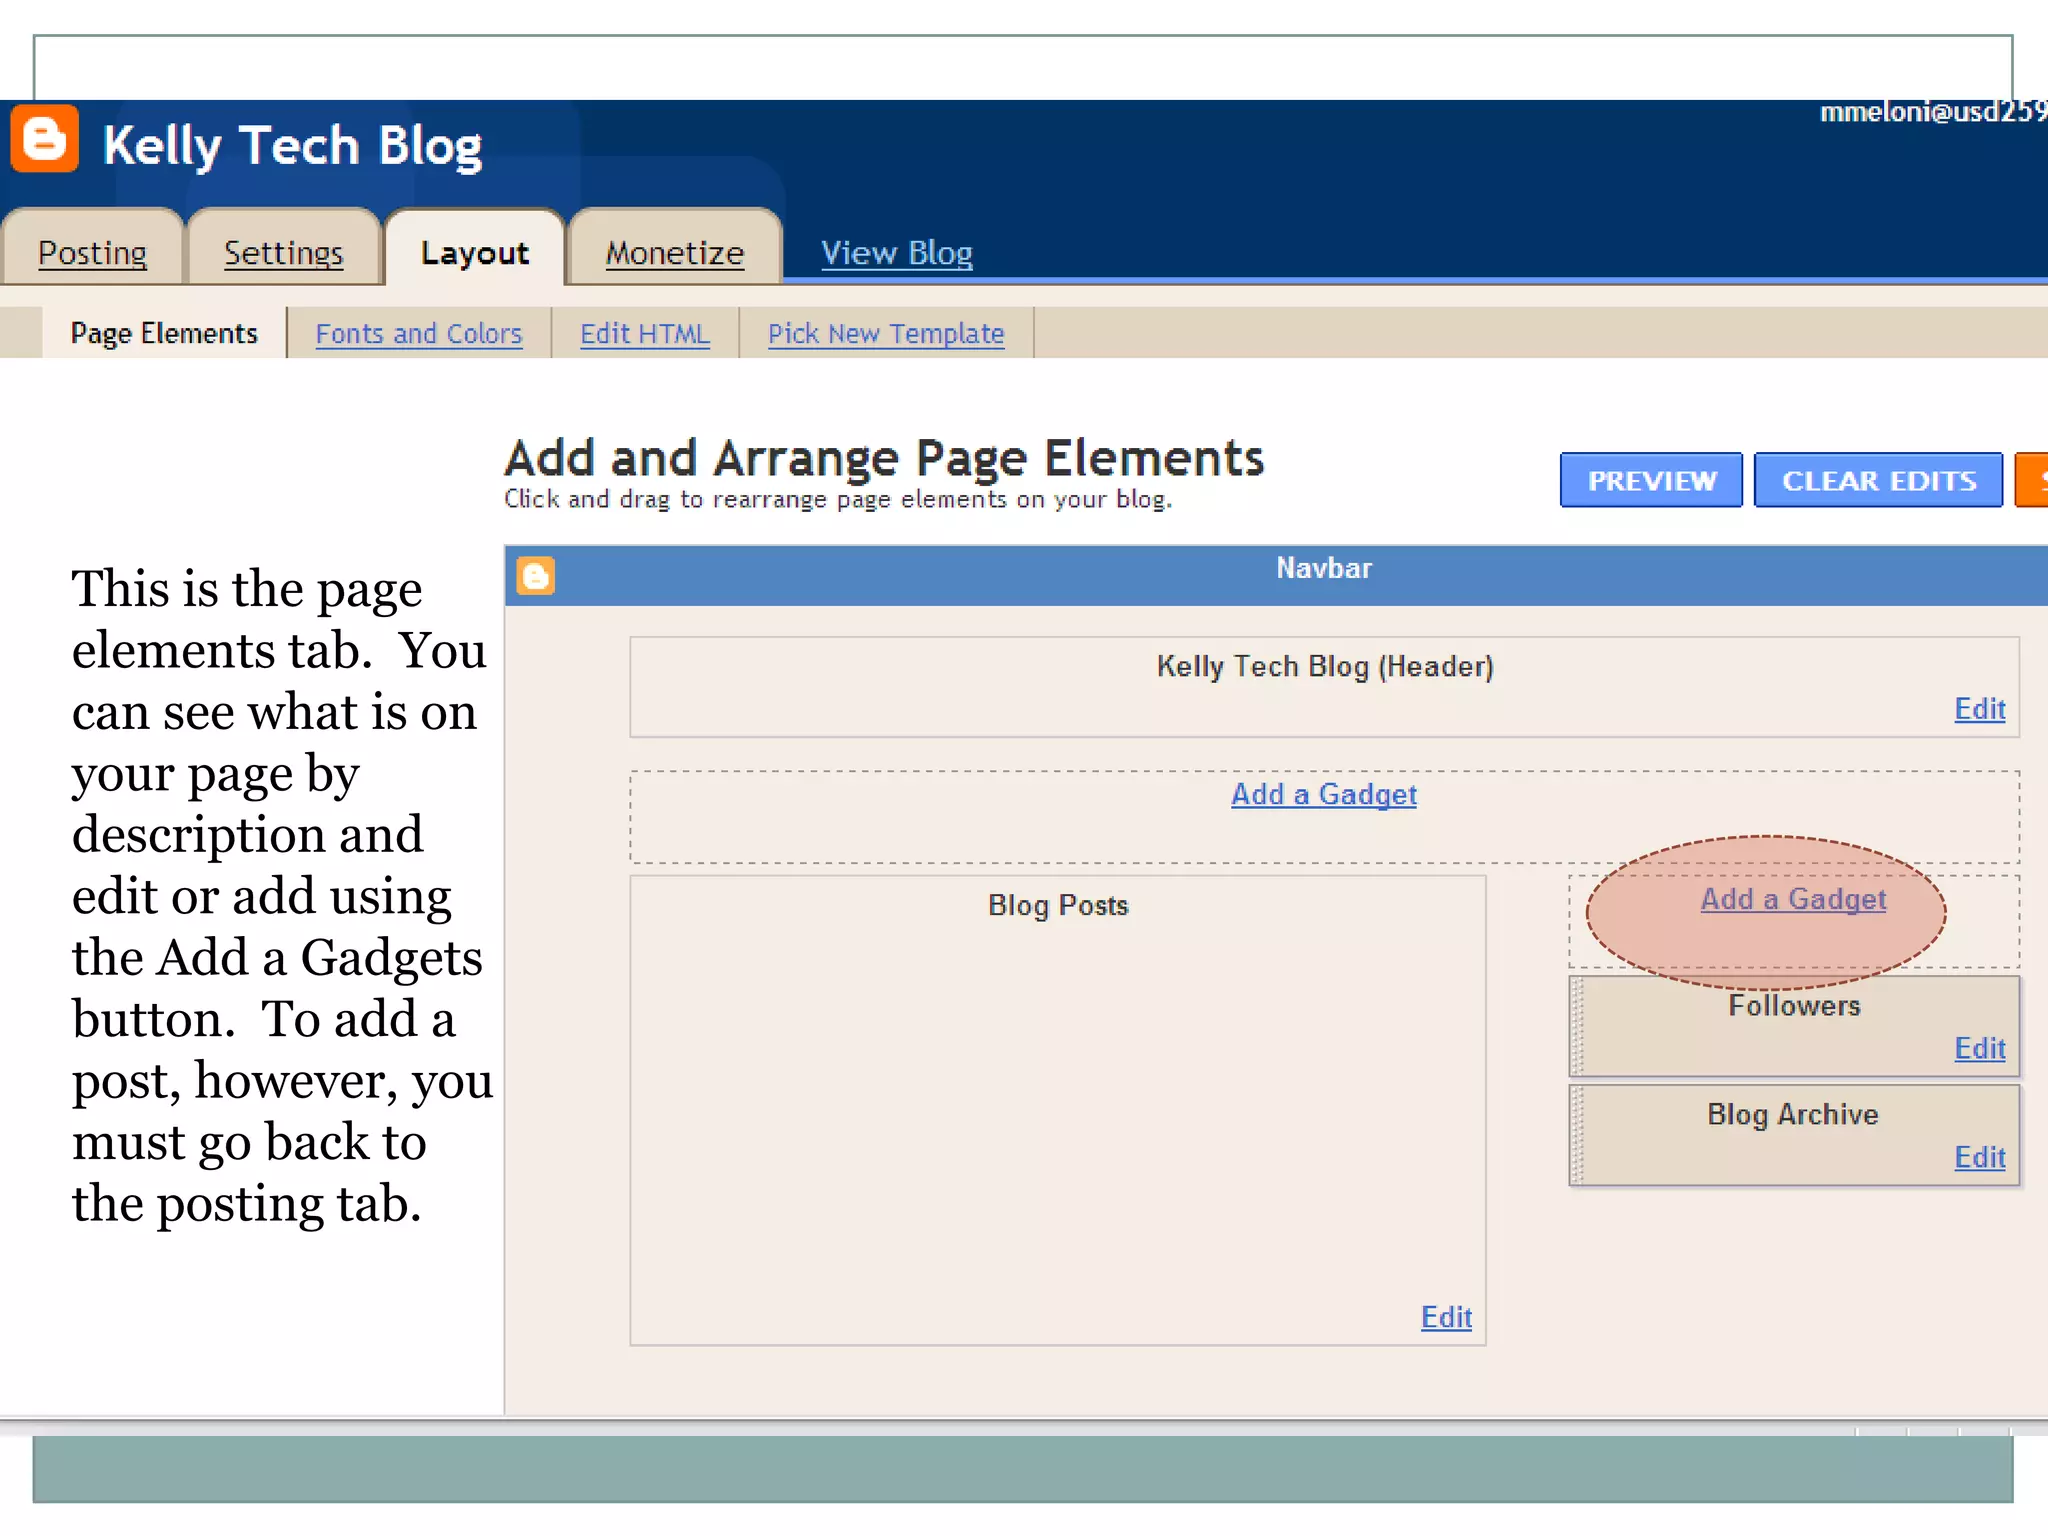Click the Blog Archive gadget box
Image resolution: width=2048 pixels, height=1536 pixels.
(1794, 1135)
